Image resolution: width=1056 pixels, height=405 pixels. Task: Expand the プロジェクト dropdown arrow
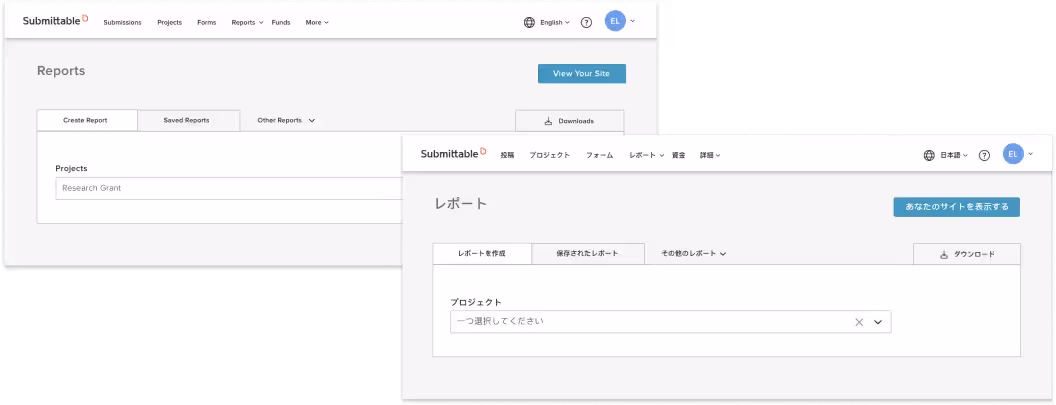point(878,322)
